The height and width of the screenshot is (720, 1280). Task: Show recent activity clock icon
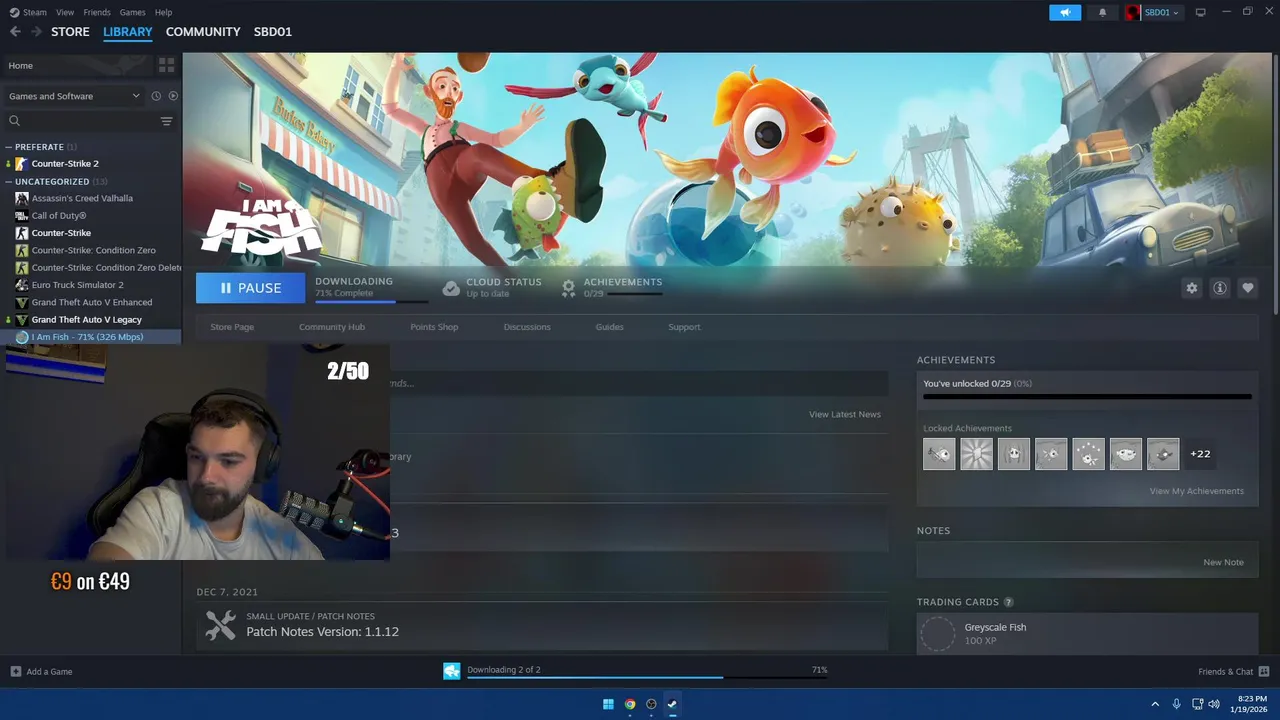point(156,96)
